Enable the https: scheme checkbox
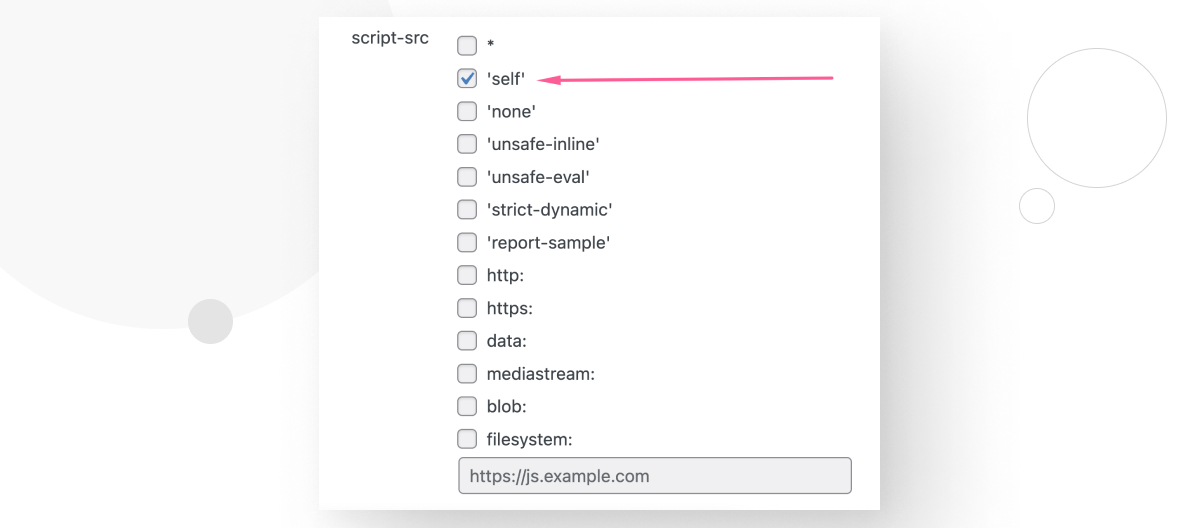This screenshot has height=528, width=1200. pyautogui.click(x=467, y=308)
